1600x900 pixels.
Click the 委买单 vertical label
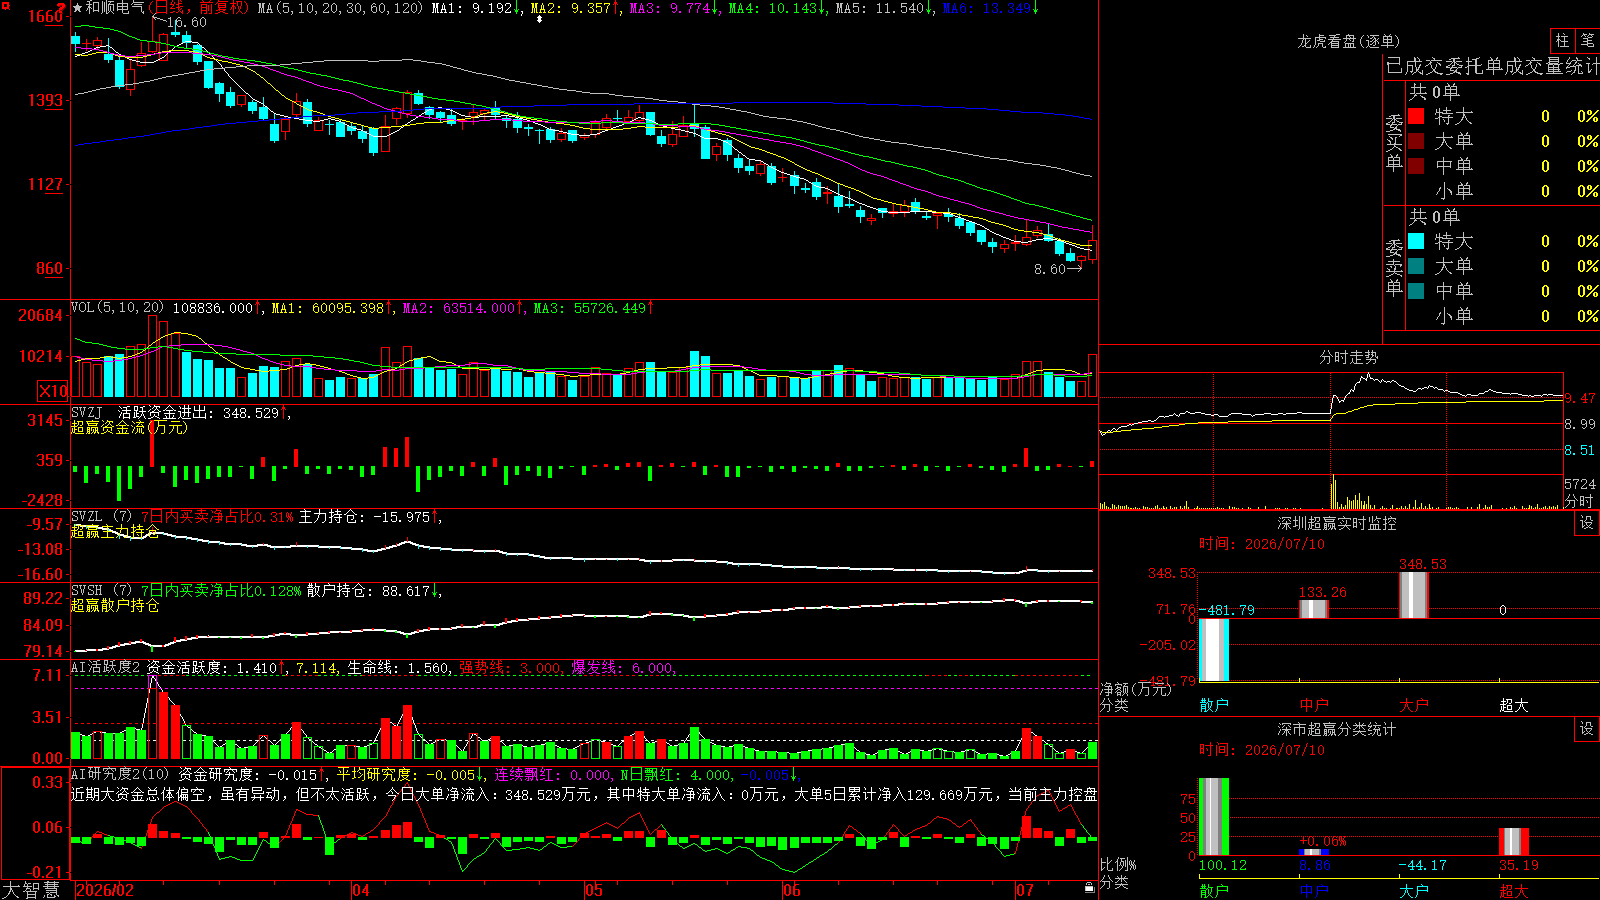tap(1394, 142)
